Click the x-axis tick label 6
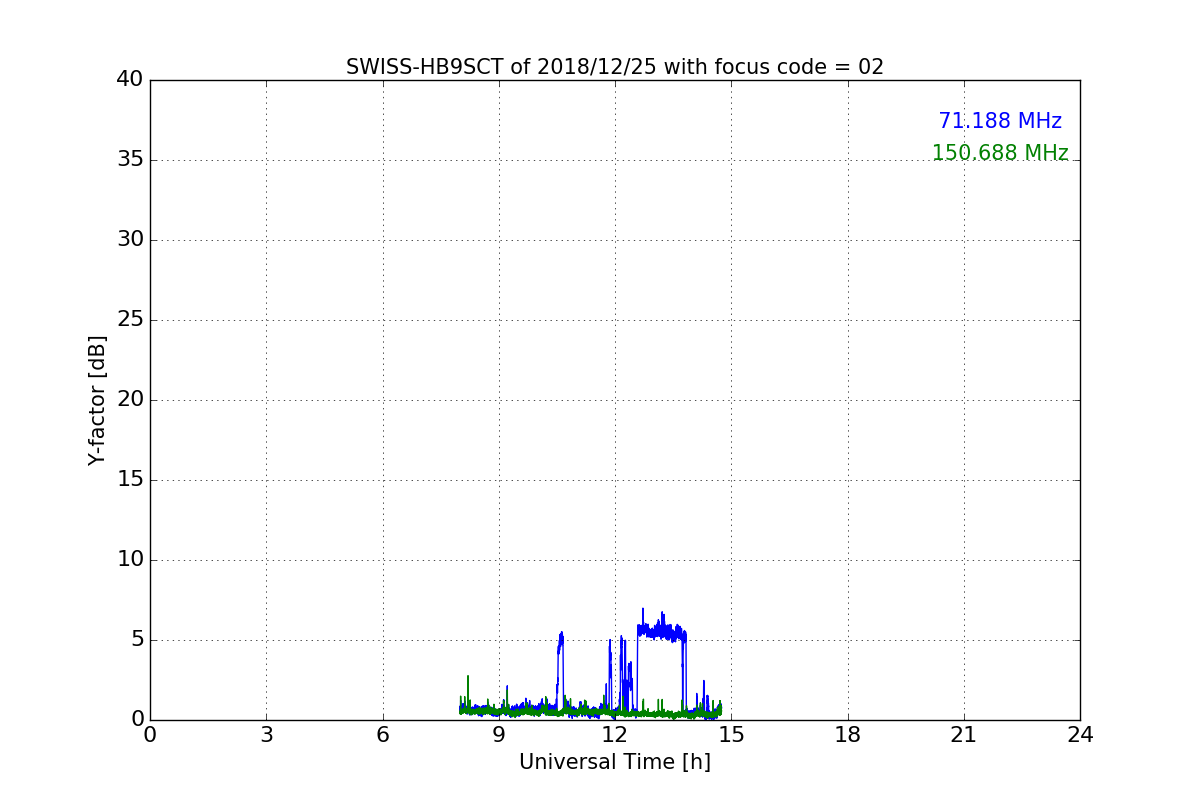The width and height of the screenshot is (1200, 800). (x=382, y=735)
